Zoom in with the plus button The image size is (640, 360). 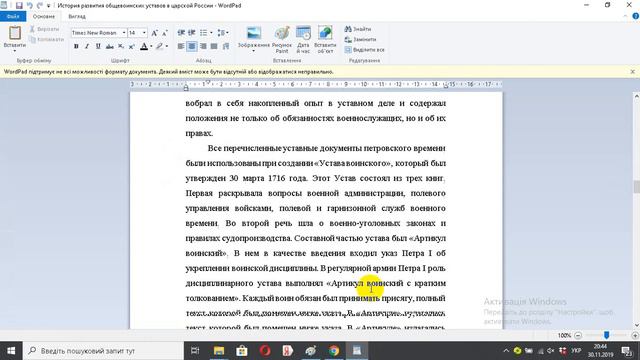click(x=635, y=336)
